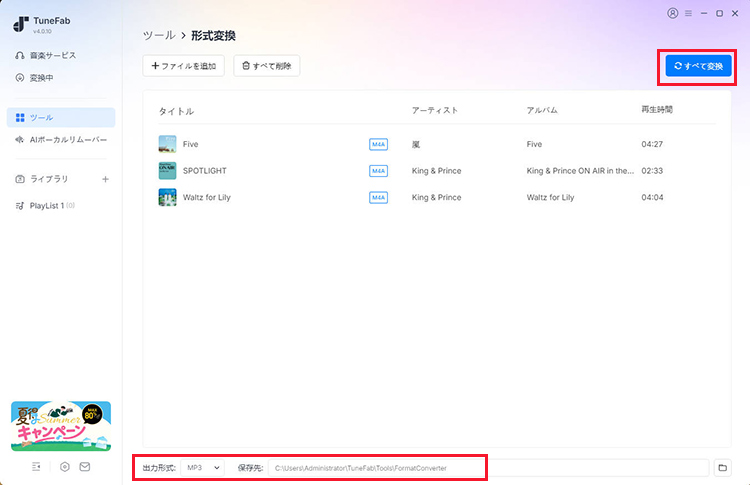
Task: Click ファイルを追加 button
Action: coord(184,66)
